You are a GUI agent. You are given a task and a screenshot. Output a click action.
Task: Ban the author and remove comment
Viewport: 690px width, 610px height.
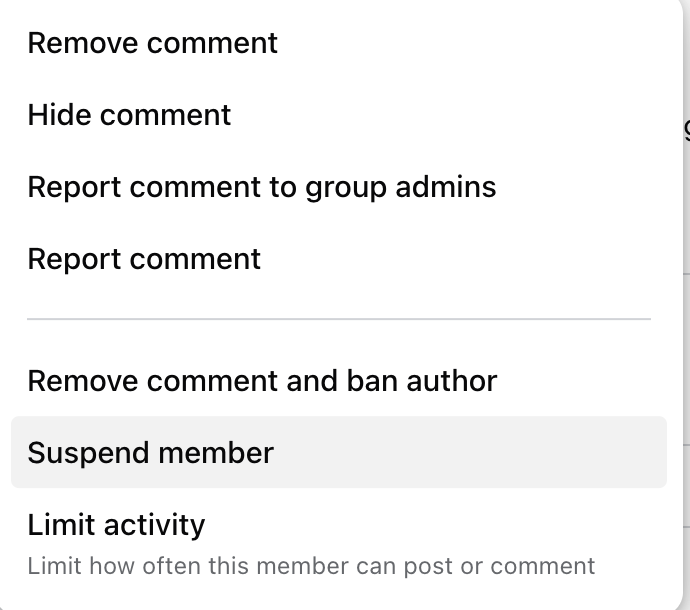pyautogui.click(x=262, y=381)
